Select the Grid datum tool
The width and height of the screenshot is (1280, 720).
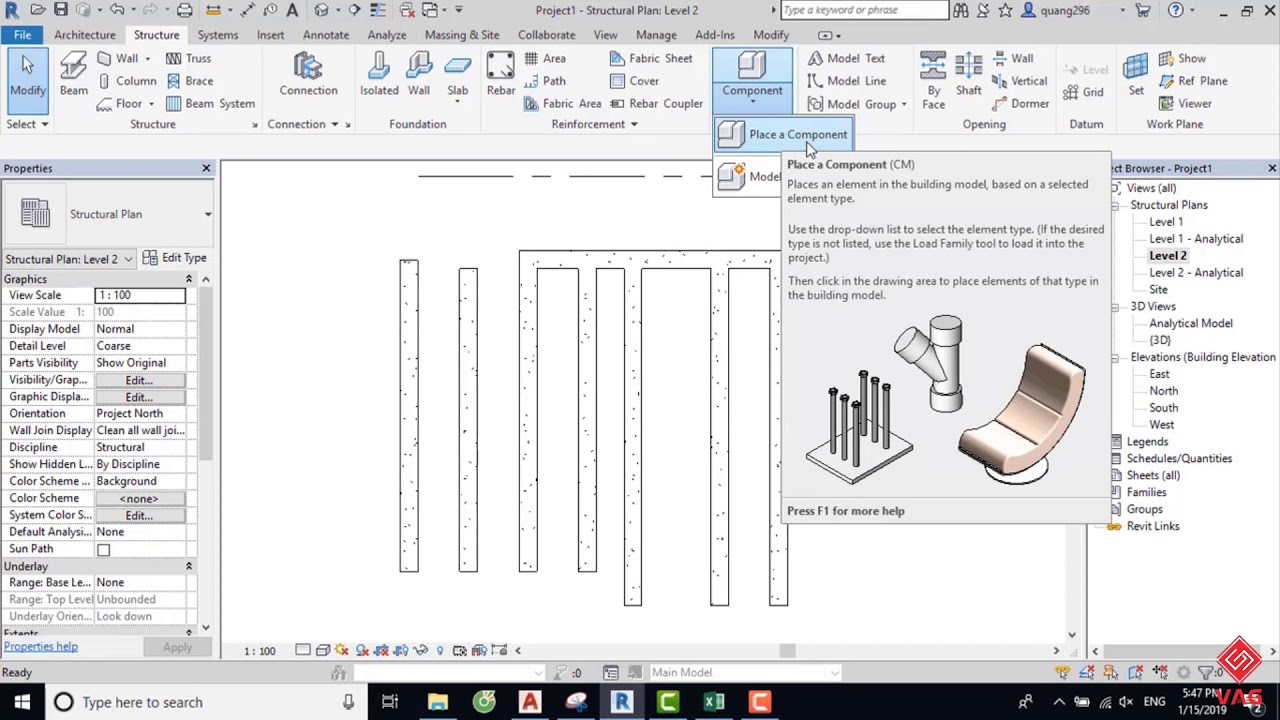tap(1084, 92)
